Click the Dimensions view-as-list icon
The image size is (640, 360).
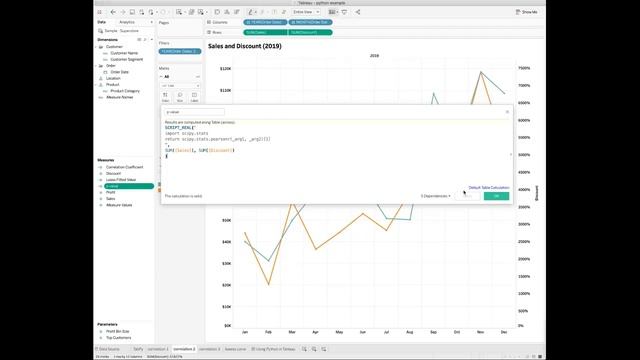coord(139,40)
